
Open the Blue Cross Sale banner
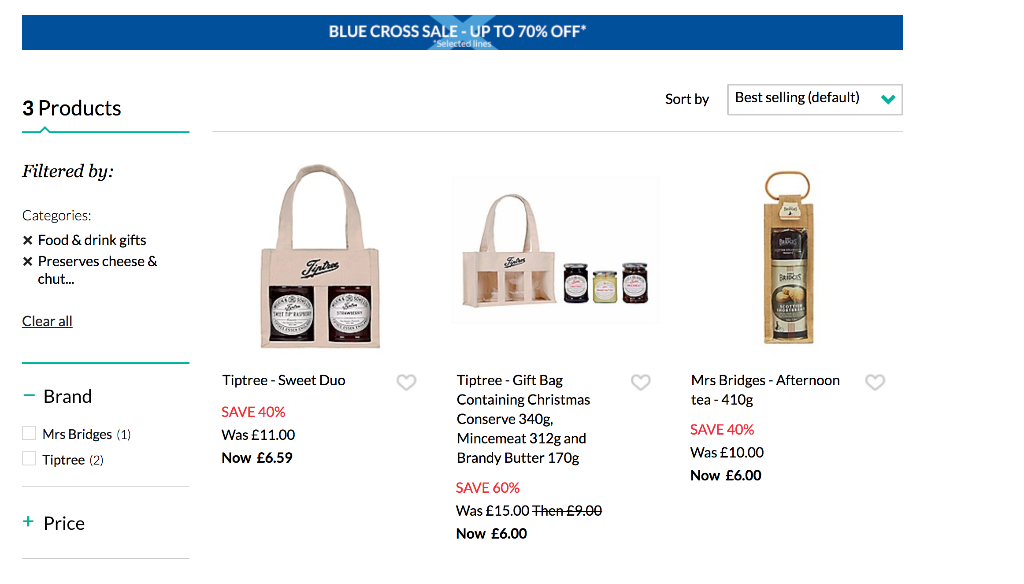pyautogui.click(x=462, y=33)
